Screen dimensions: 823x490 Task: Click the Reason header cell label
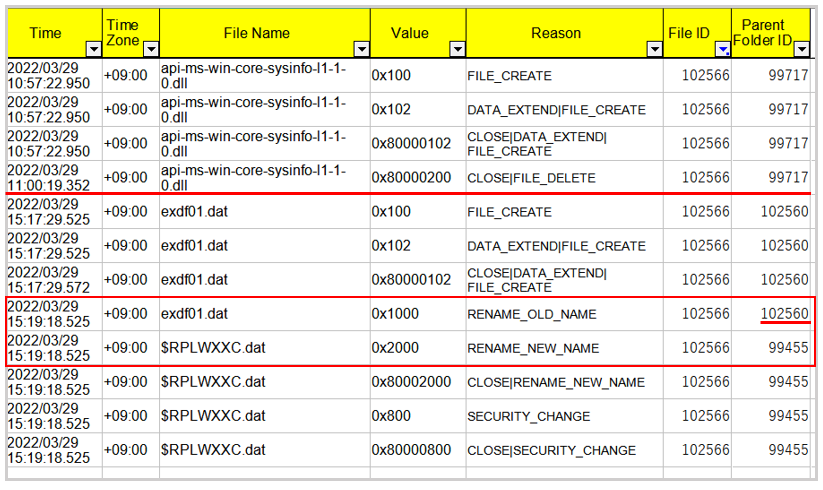coord(556,33)
